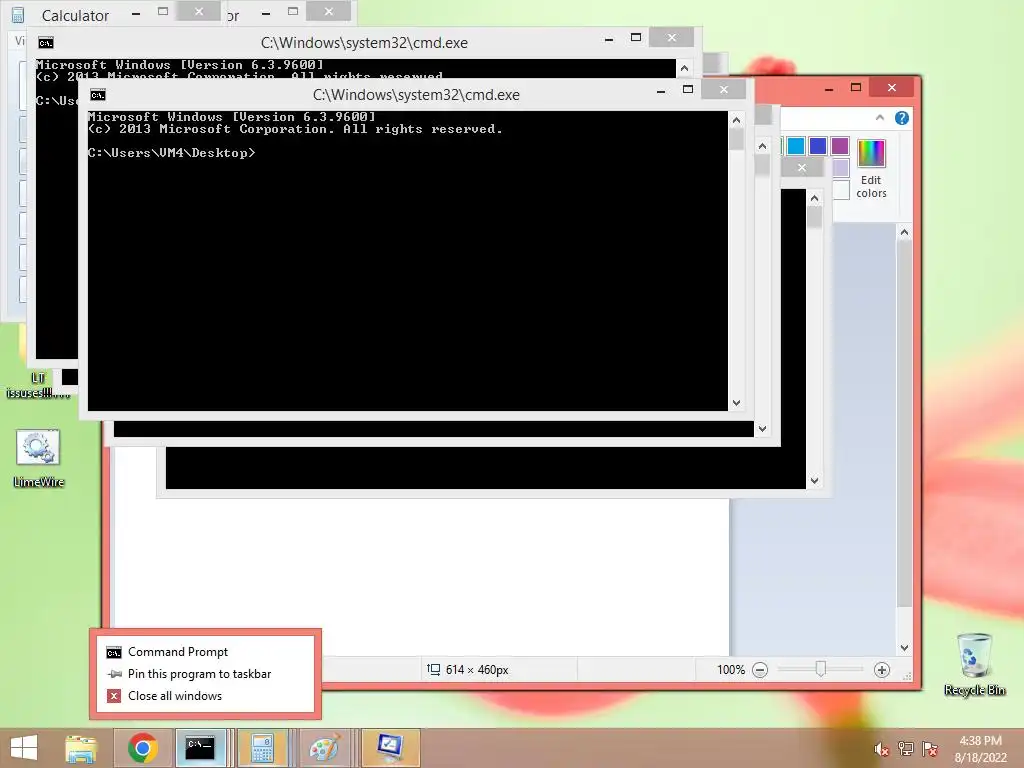Screen dimensions: 1024x768
Task: Click the 100% zoom level in Paint
Action: tap(731, 670)
